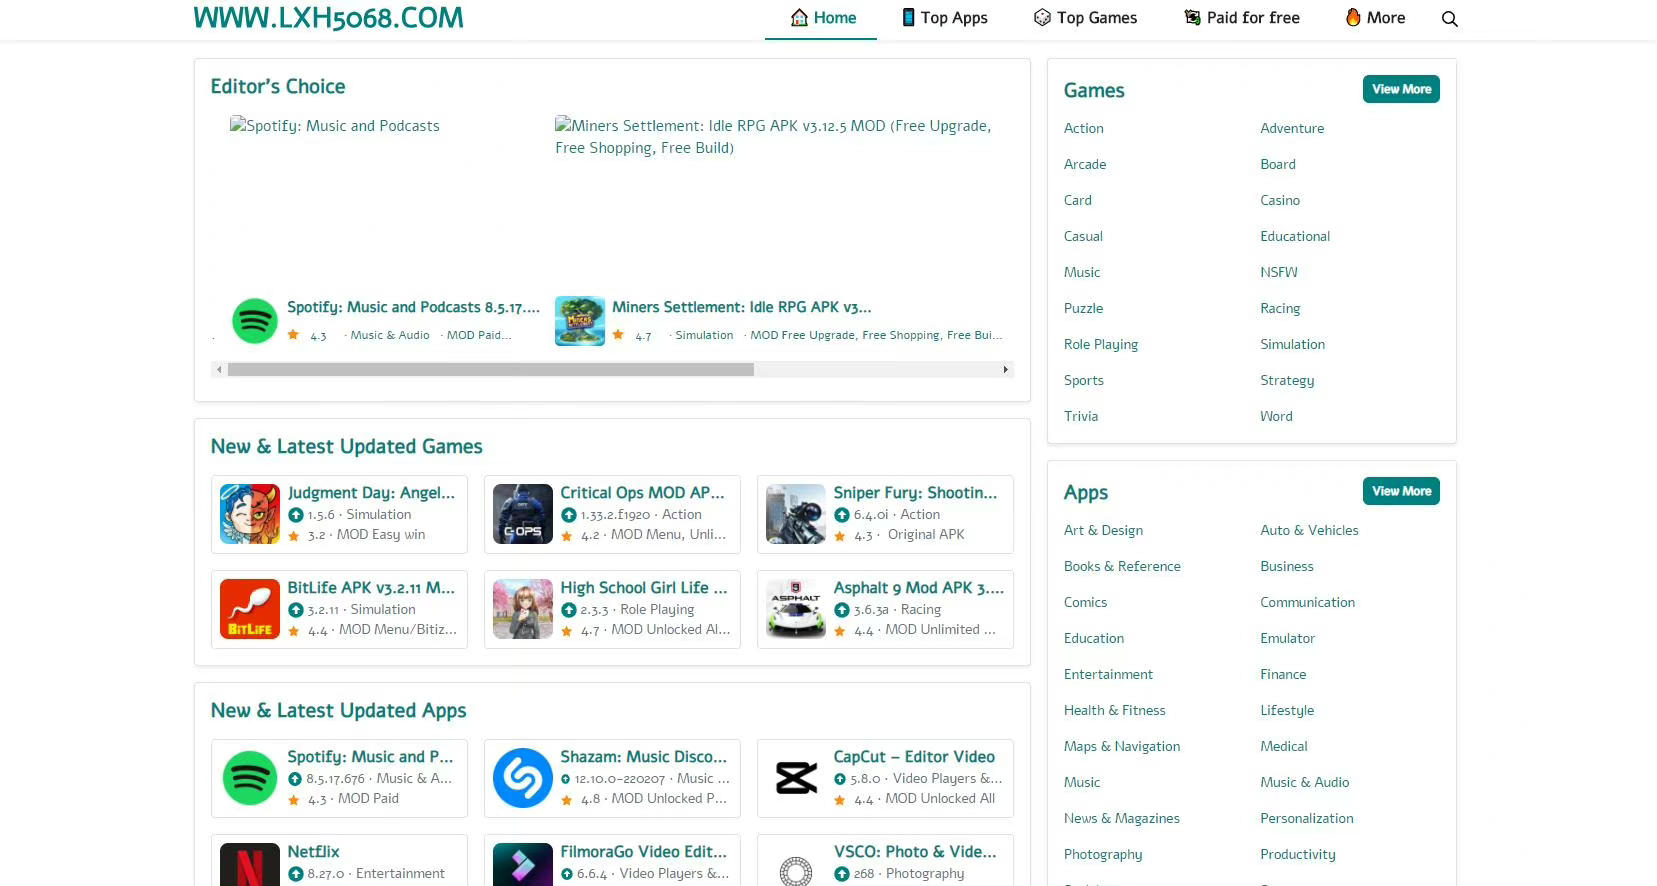Click View More in Apps panel
Image resolution: width=1657 pixels, height=886 pixels.
point(1401,491)
